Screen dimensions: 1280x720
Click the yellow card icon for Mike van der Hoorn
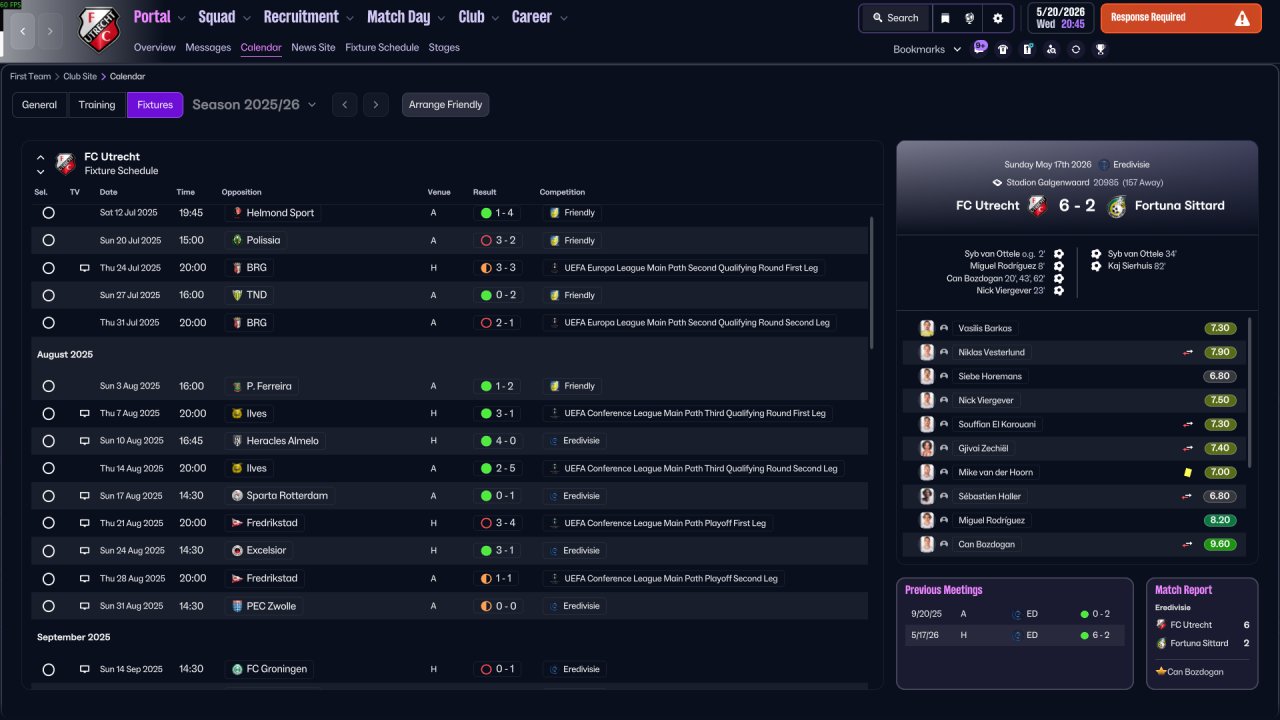pos(1188,472)
